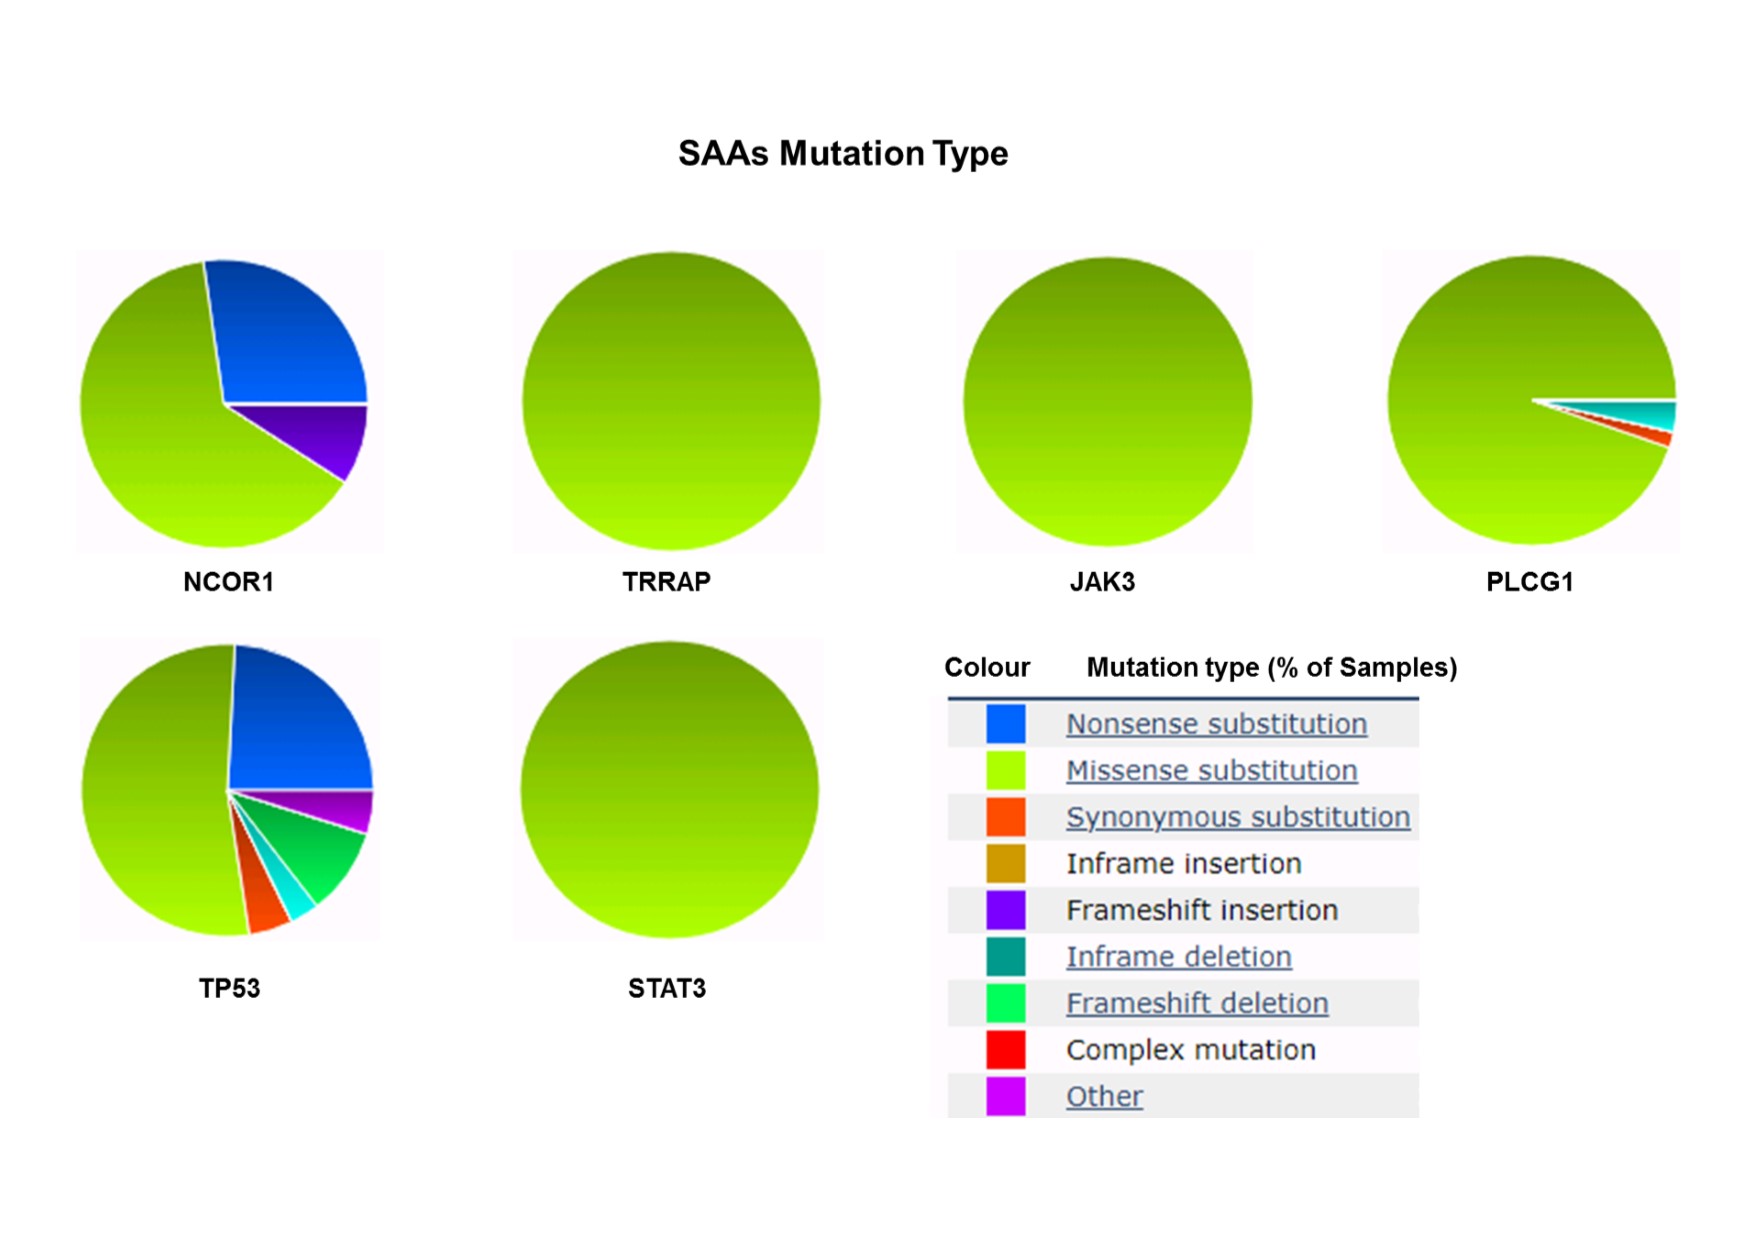Click the blue Nonsense substitution swatch
1754x1240 pixels.
(x=1005, y=724)
